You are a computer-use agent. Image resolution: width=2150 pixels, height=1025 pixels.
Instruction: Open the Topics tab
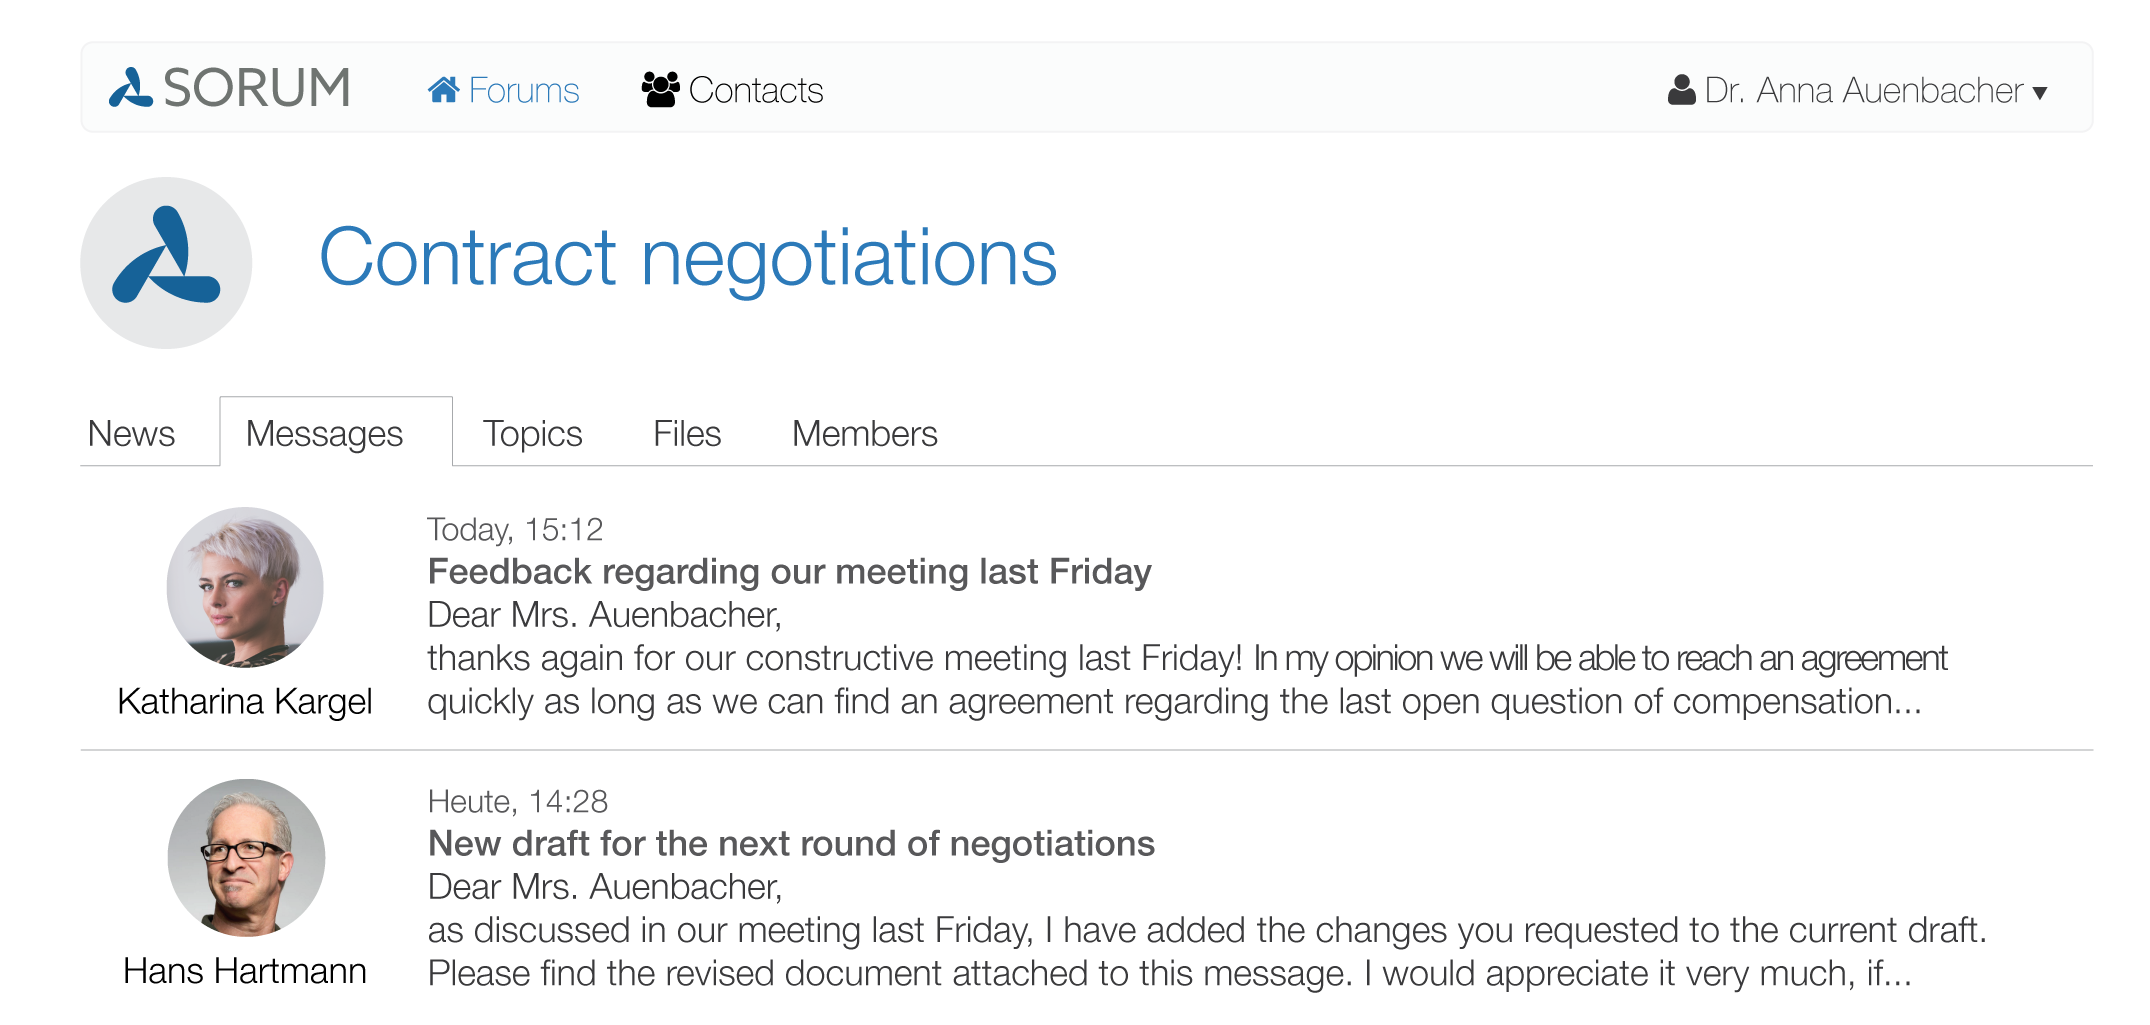(x=532, y=433)
